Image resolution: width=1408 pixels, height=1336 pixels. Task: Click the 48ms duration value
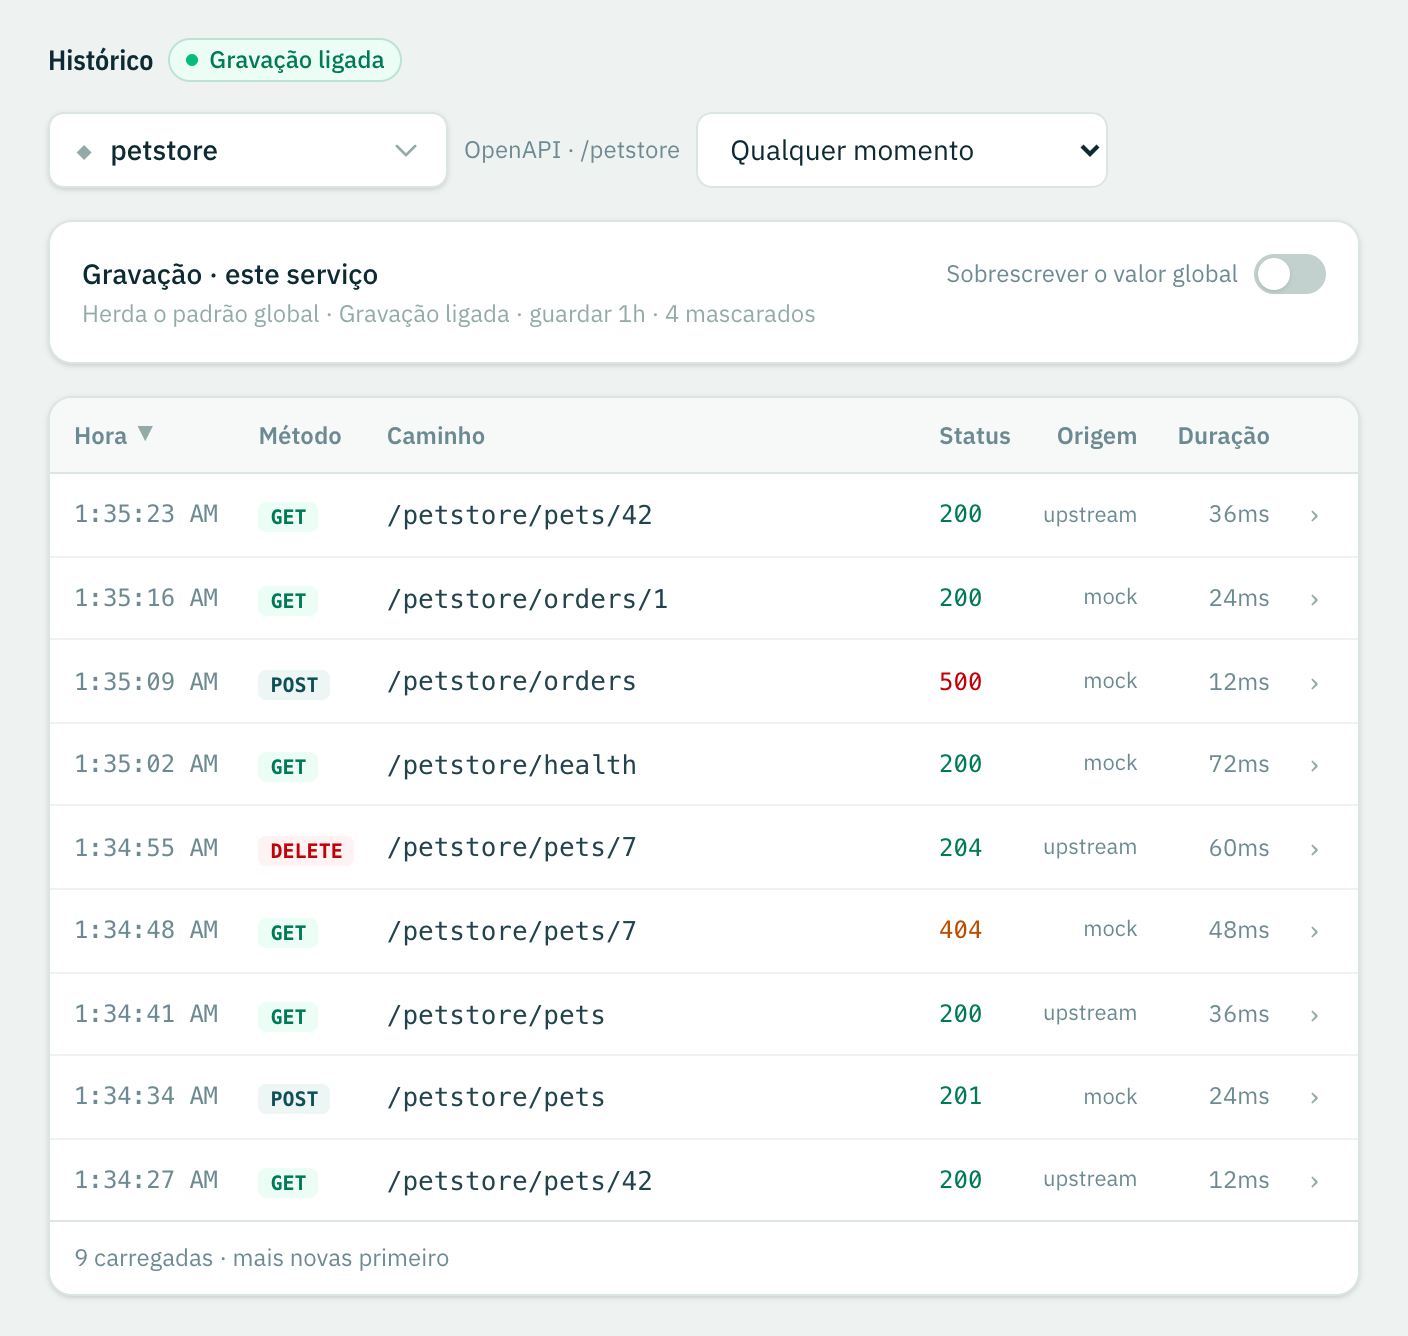[x=1239, y=930]
